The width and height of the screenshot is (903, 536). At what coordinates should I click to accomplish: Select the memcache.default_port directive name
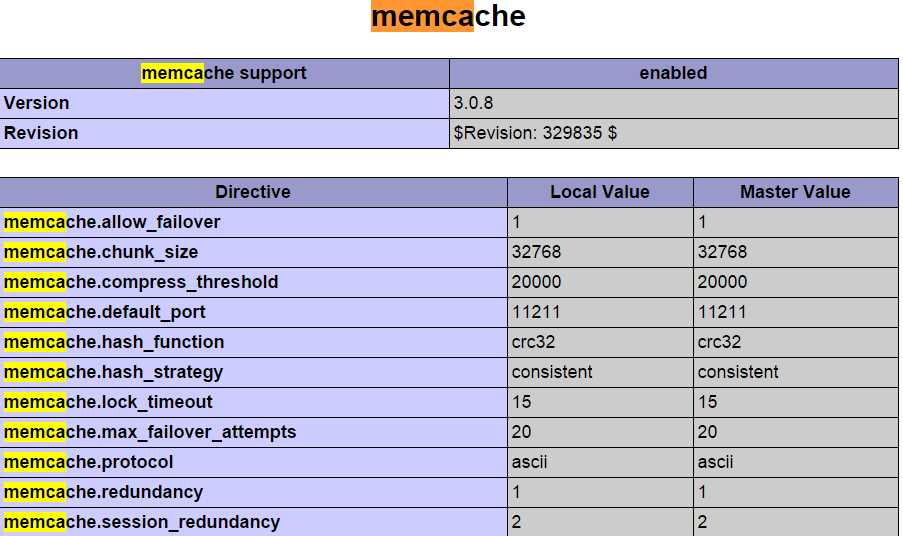coord(105,312)
